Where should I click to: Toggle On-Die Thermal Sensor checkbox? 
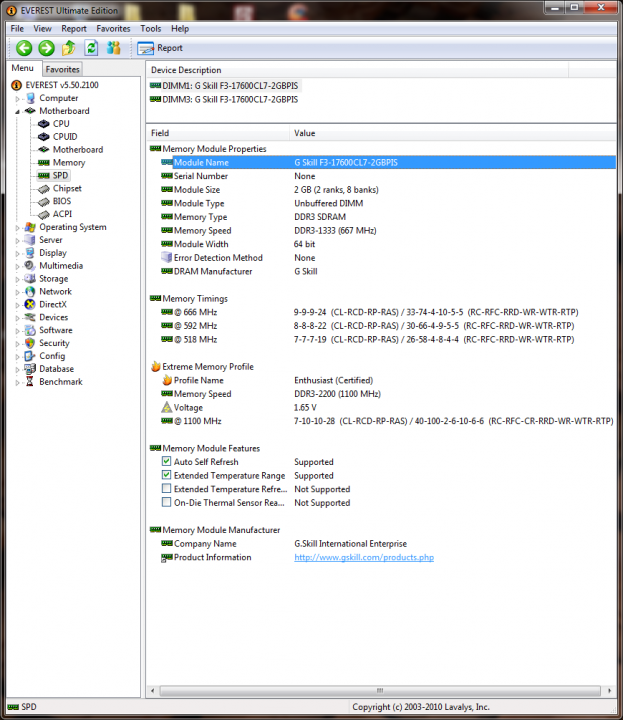point(167,502)
